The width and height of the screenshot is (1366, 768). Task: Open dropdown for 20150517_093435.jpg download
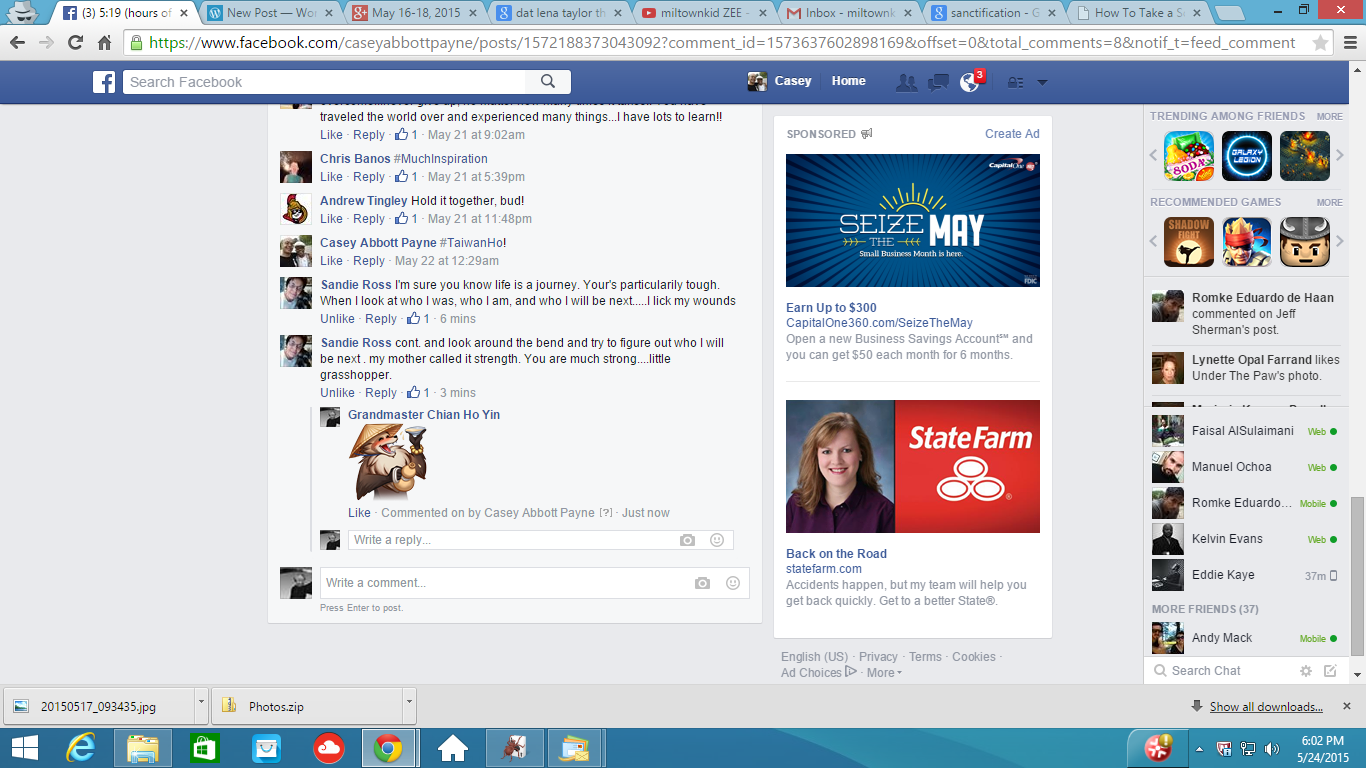point(201,706)
